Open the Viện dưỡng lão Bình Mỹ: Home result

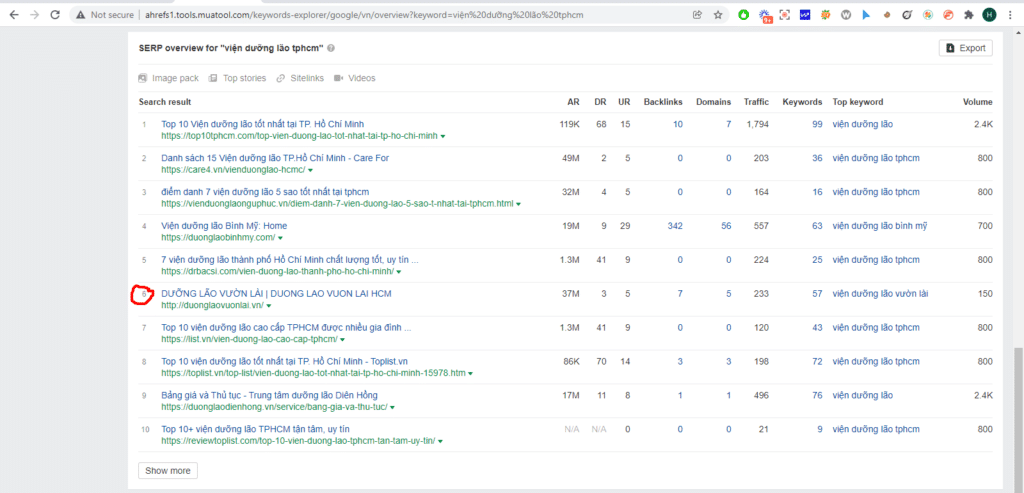[x=224, y=226]
